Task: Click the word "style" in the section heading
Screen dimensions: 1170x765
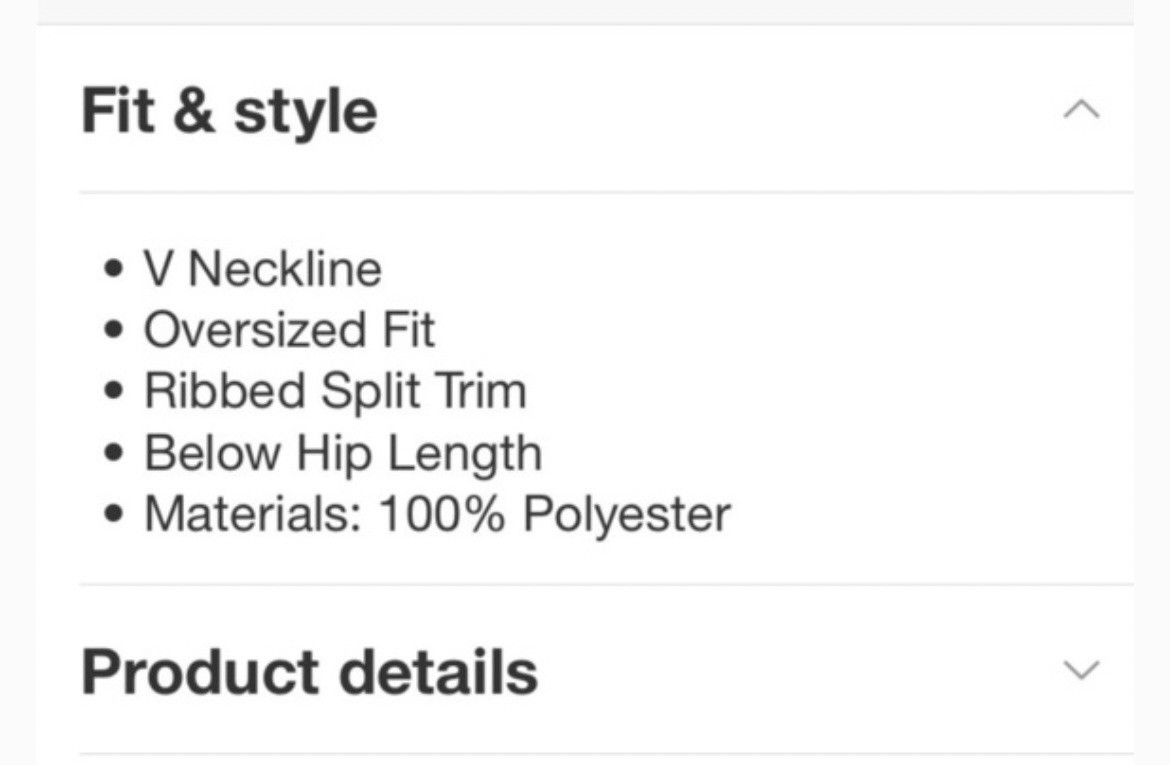Action: point(305,112)
